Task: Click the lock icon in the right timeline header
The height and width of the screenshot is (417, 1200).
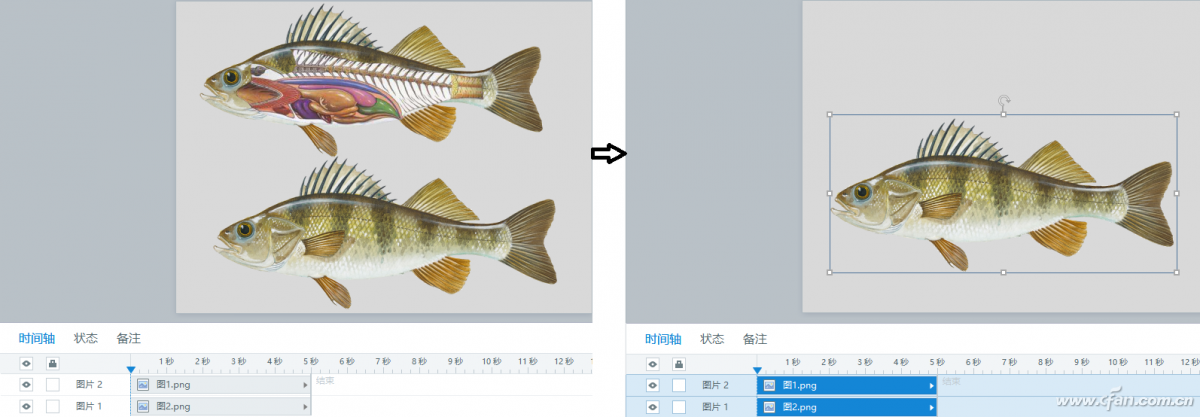Action: click(x=679, y=364)
